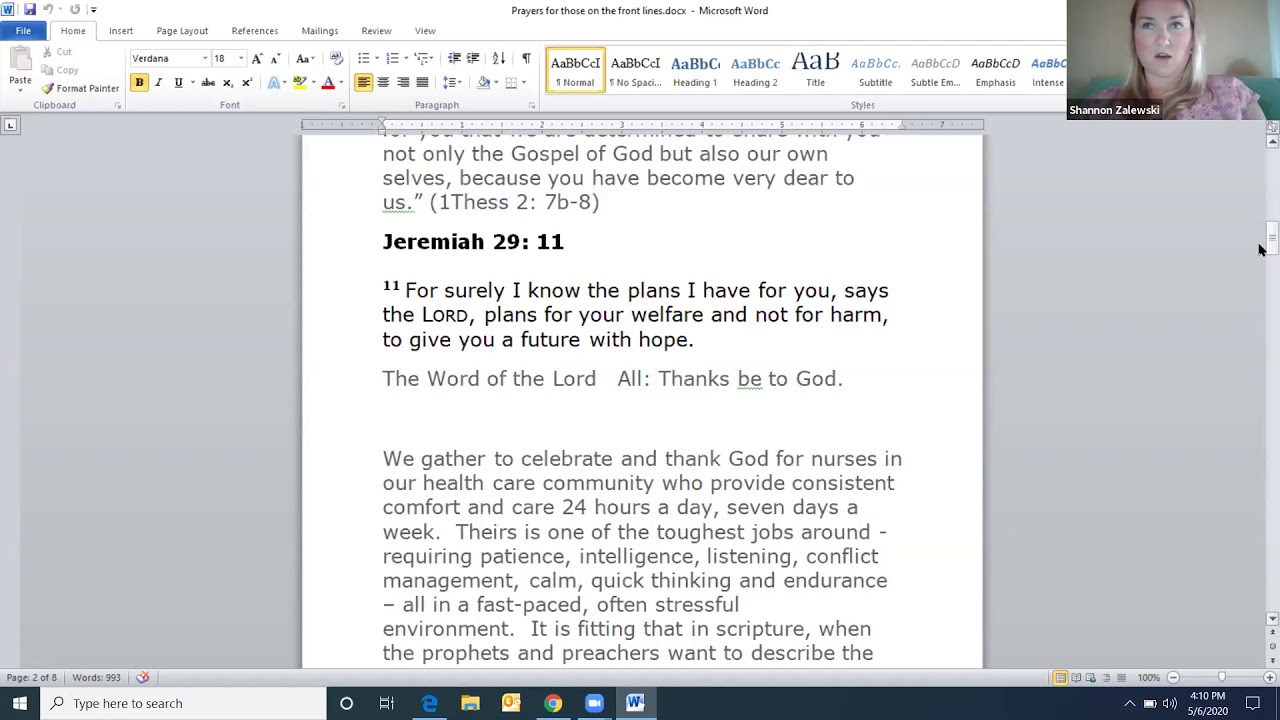Increase paragraph indent
Image resolution: width=1280 pixels, height=720 pixels.
473,58
